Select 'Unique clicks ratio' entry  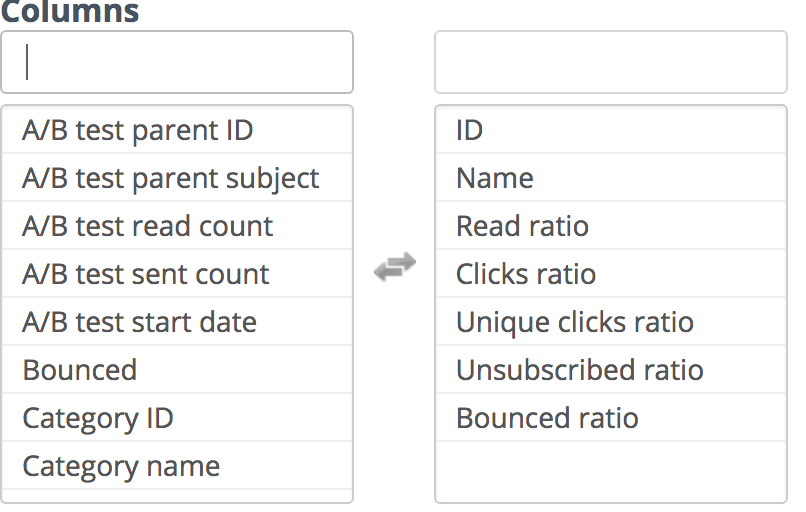point(611,322)
